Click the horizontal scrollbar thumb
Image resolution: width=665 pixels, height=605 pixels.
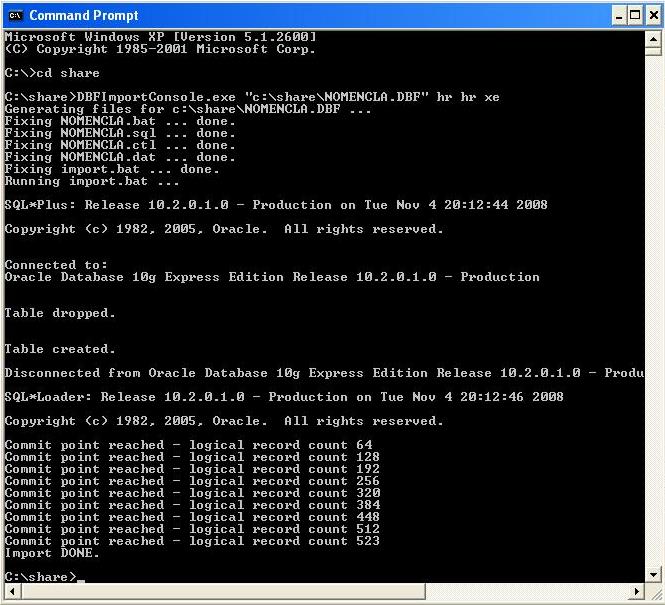[223, 591]
